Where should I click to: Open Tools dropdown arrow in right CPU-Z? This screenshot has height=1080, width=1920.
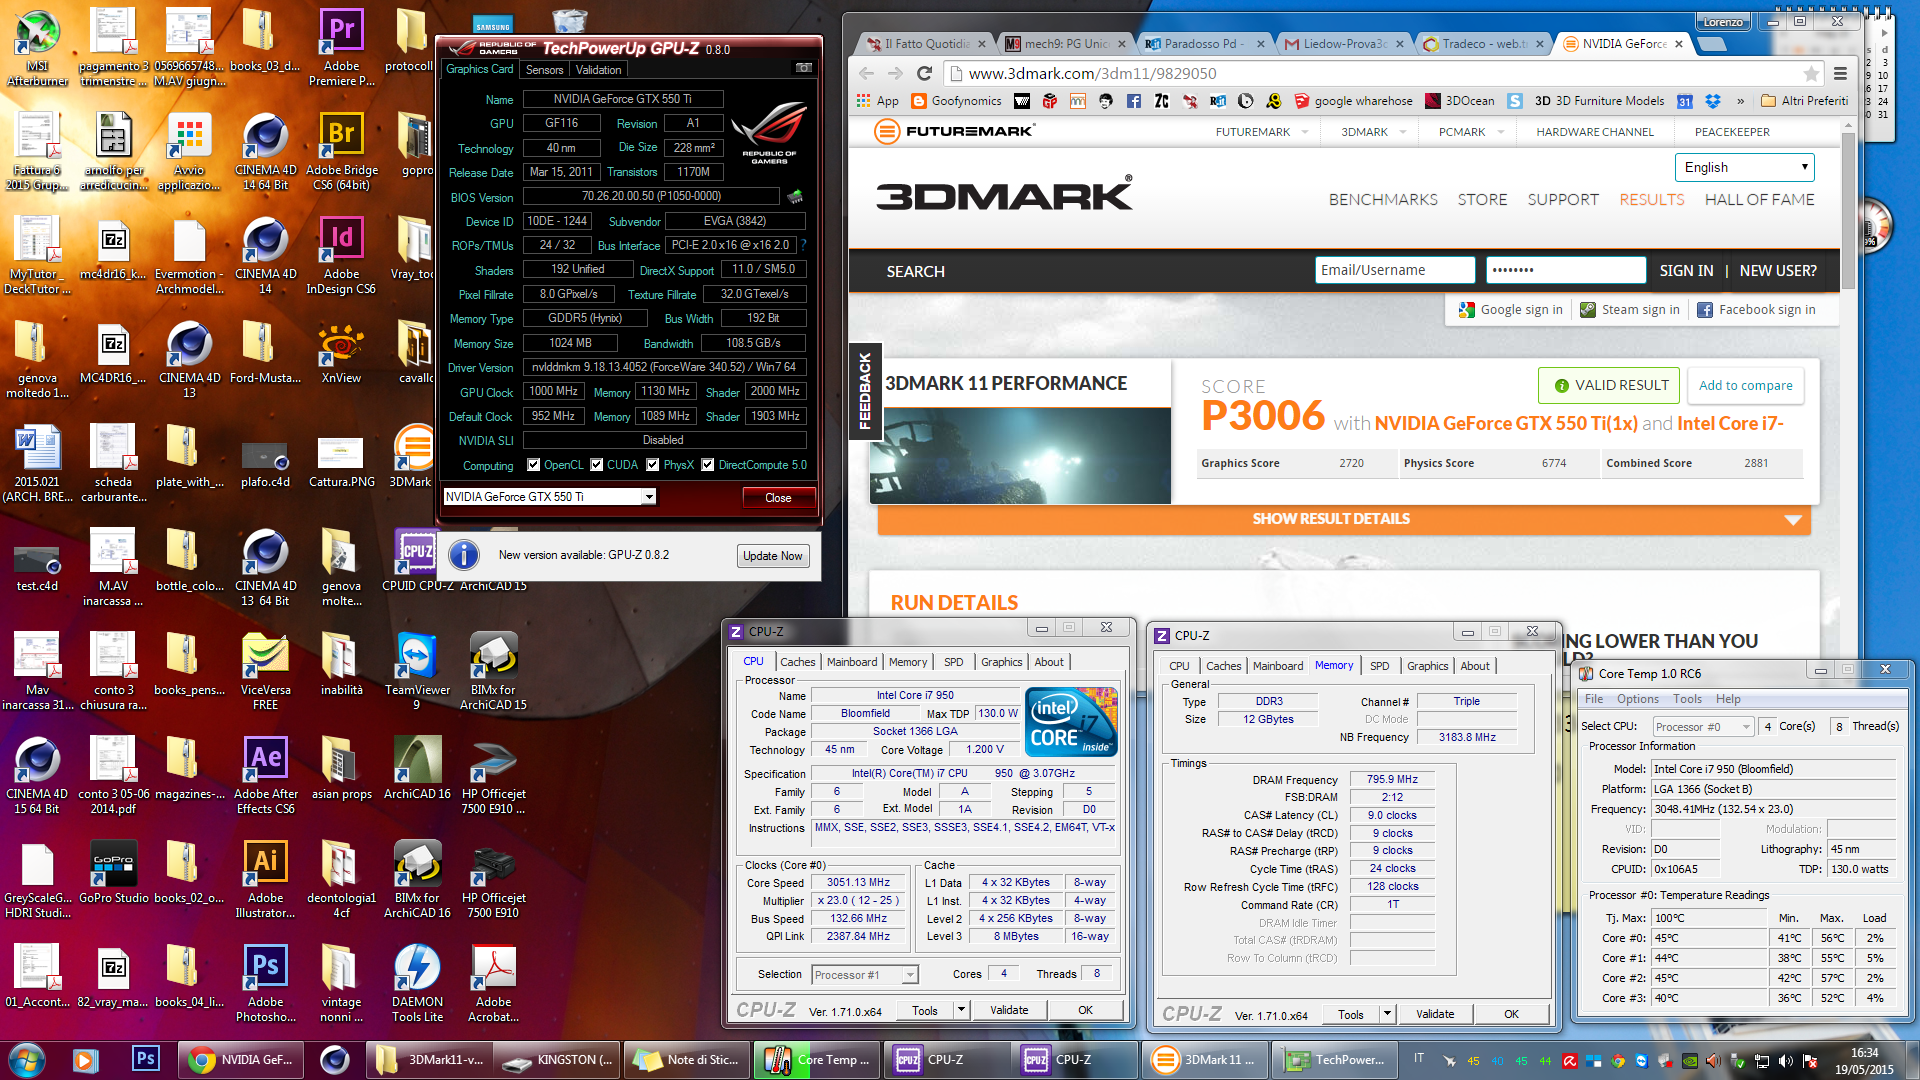click(1387, 1014)
